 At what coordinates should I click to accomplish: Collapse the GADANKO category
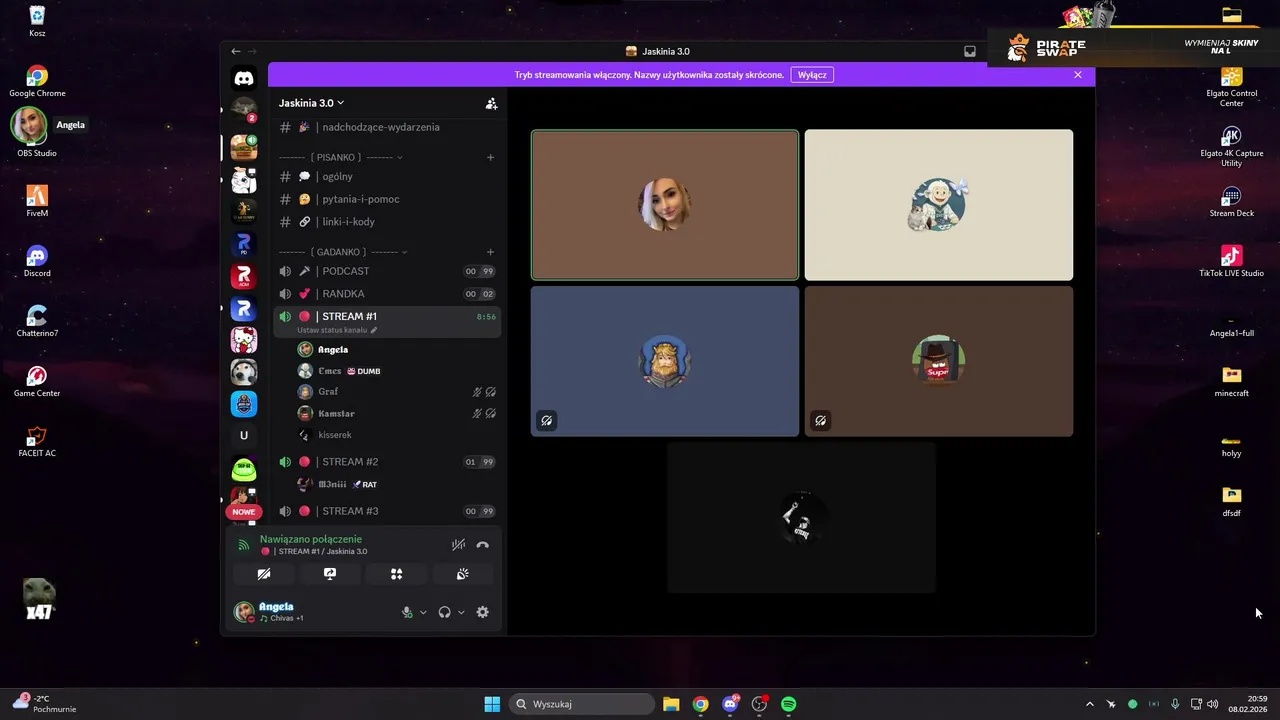pyautogui.click(x=343, y=252)
